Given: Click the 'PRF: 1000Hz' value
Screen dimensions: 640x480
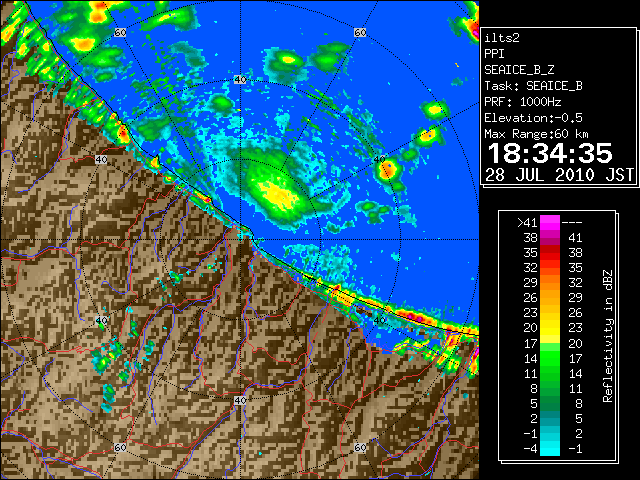Looking at the screenshot, I should [523, 102].
